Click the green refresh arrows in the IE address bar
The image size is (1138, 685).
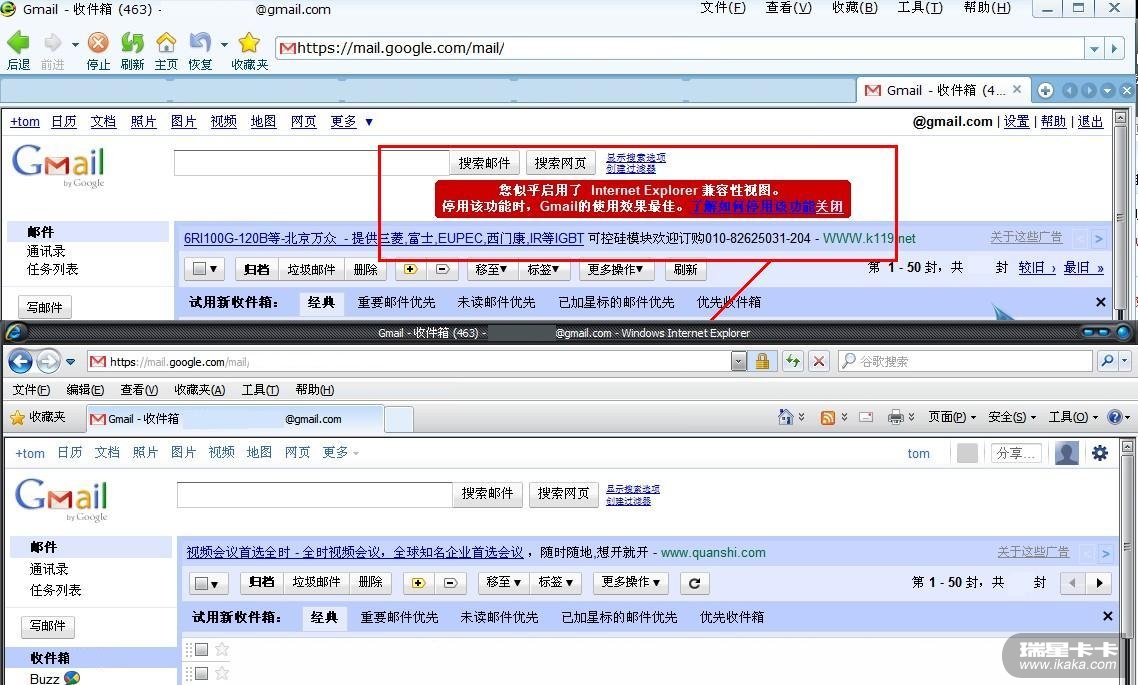tap(793, 361)
